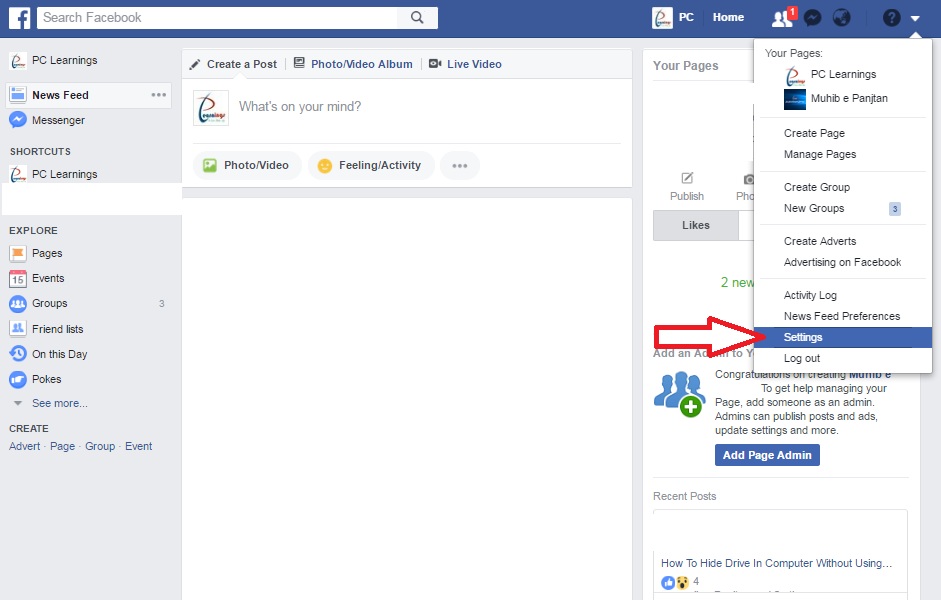Click the search magnifier button
The height and width of the screenshot is (600, 941).
pos(417,17)
